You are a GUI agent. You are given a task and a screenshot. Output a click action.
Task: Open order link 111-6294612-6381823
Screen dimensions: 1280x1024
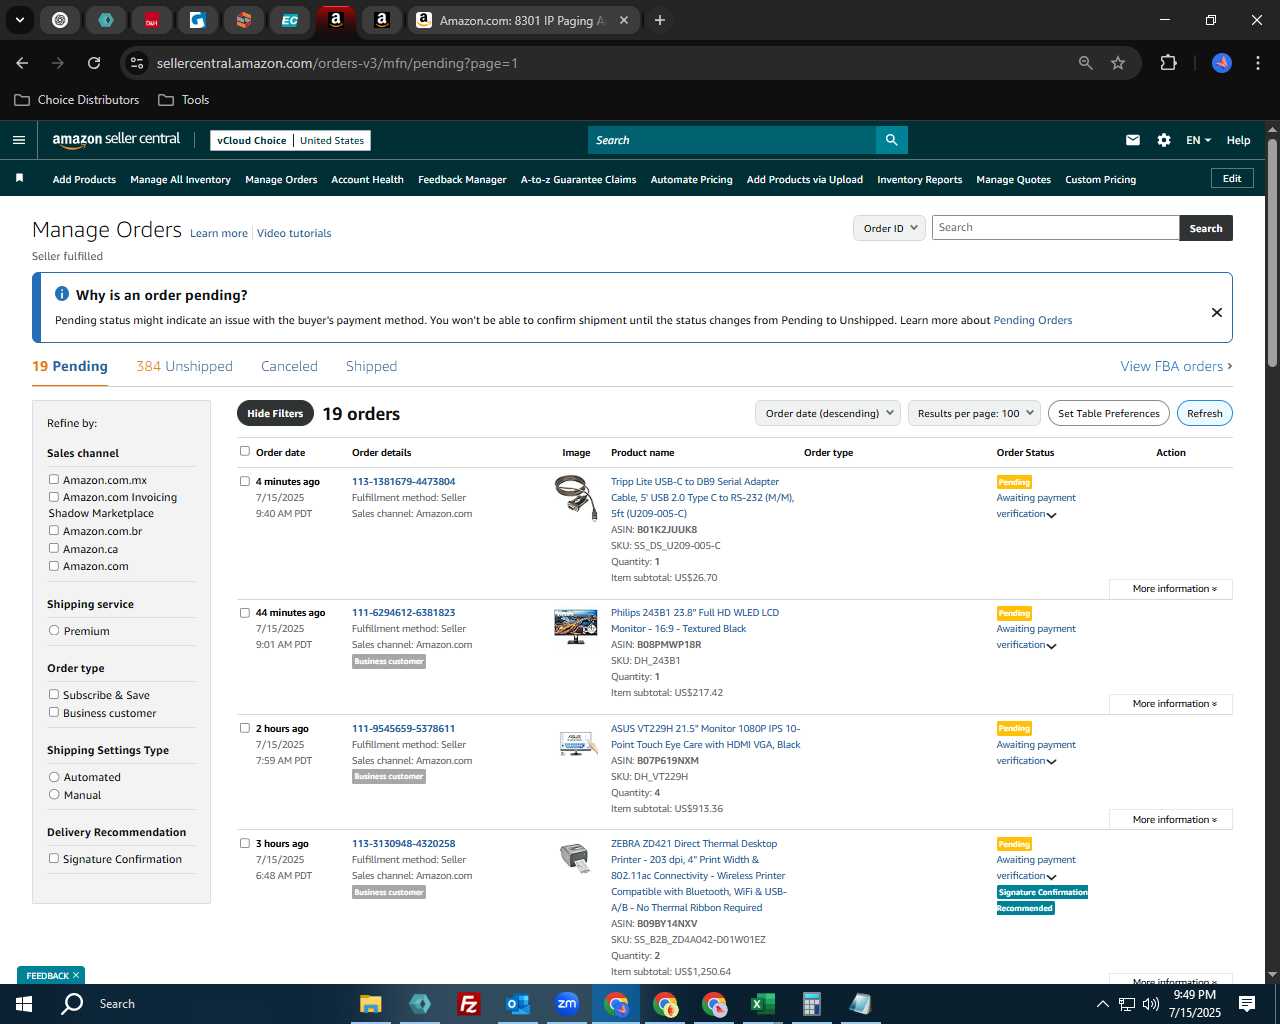403,612
